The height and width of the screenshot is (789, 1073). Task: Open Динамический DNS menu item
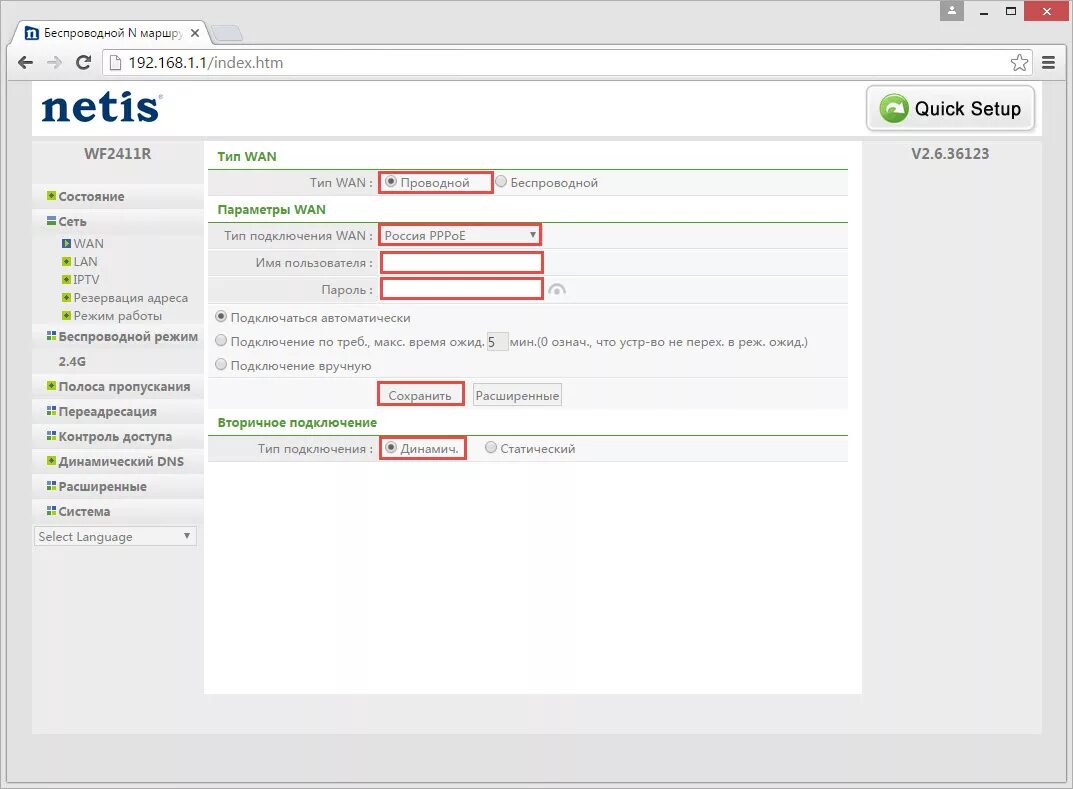click(121, 461)
